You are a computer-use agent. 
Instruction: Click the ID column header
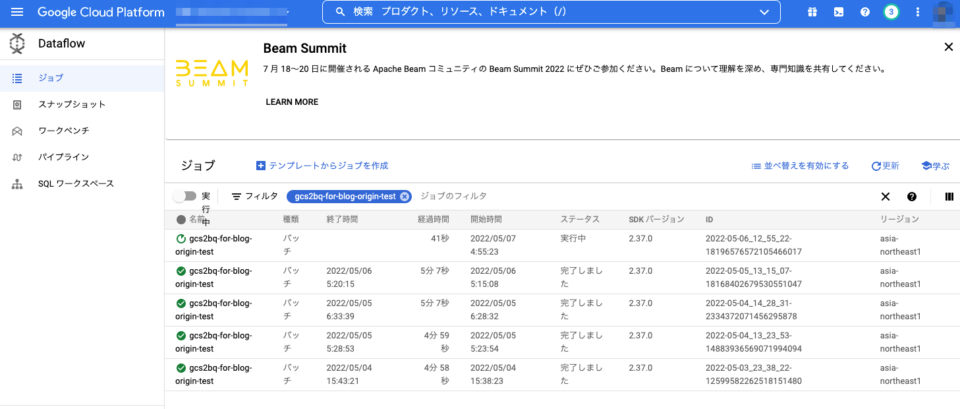point(710,219)
